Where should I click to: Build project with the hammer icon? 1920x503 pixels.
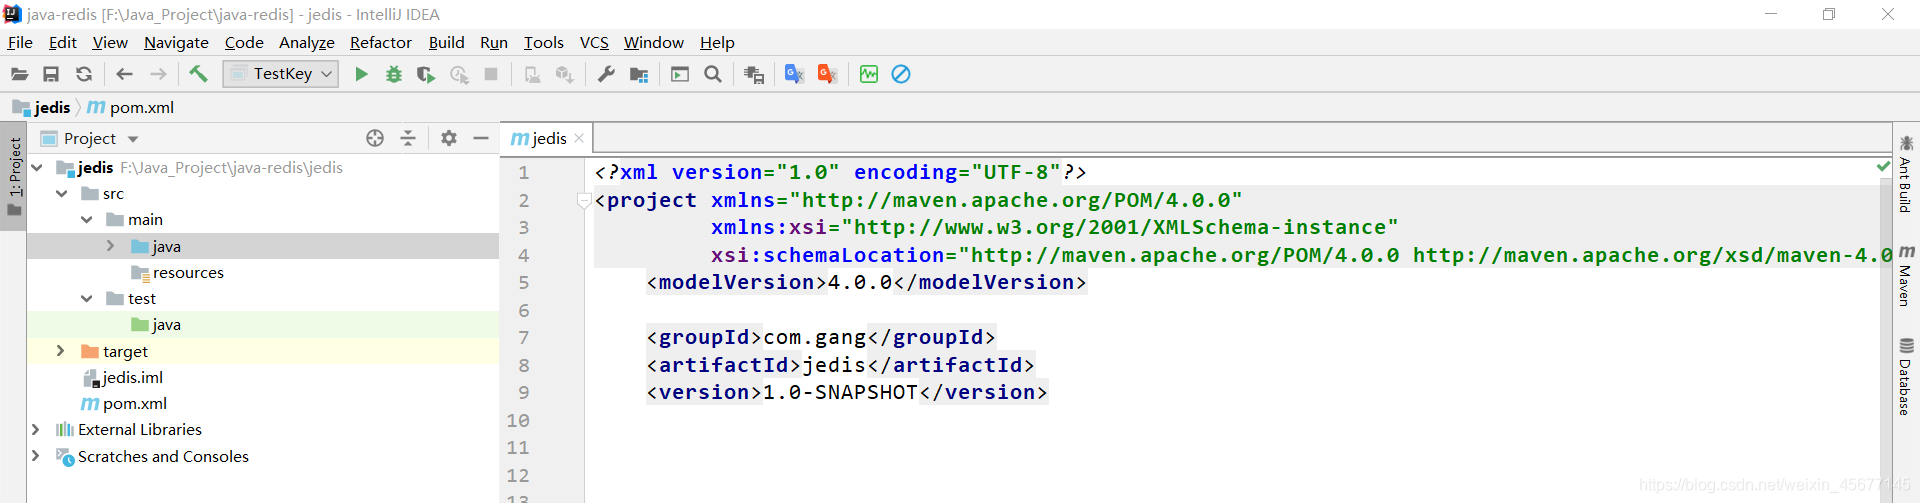pyautogui.click(x=198, y=74)
